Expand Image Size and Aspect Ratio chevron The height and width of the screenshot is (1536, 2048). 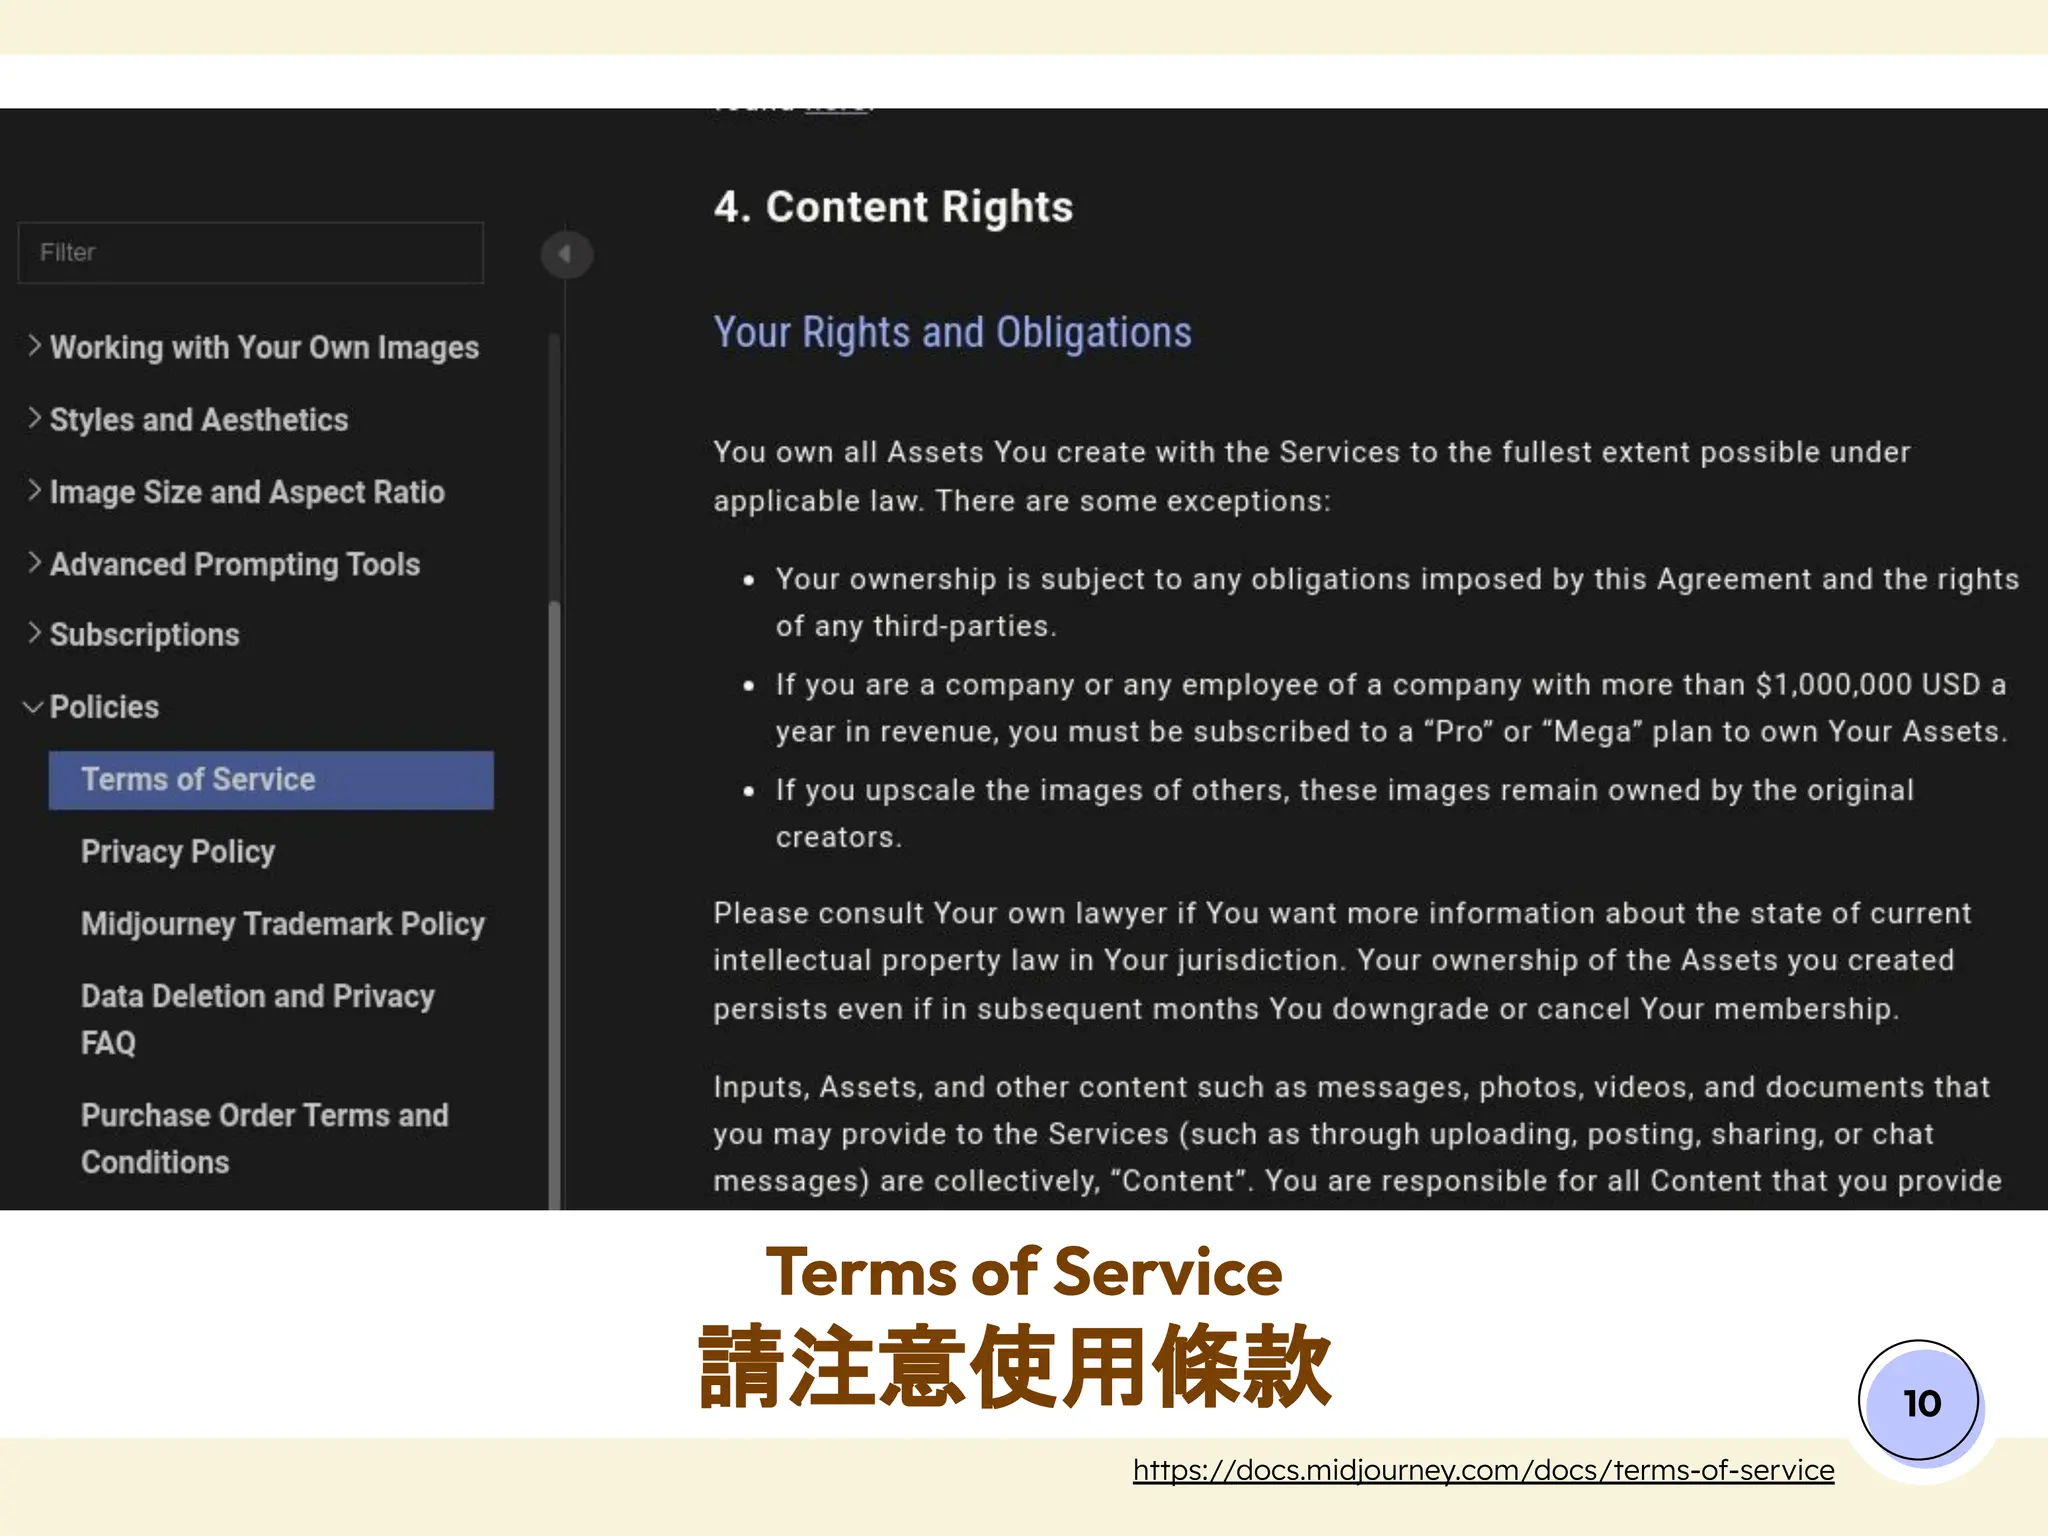click(x=34, y=490)
